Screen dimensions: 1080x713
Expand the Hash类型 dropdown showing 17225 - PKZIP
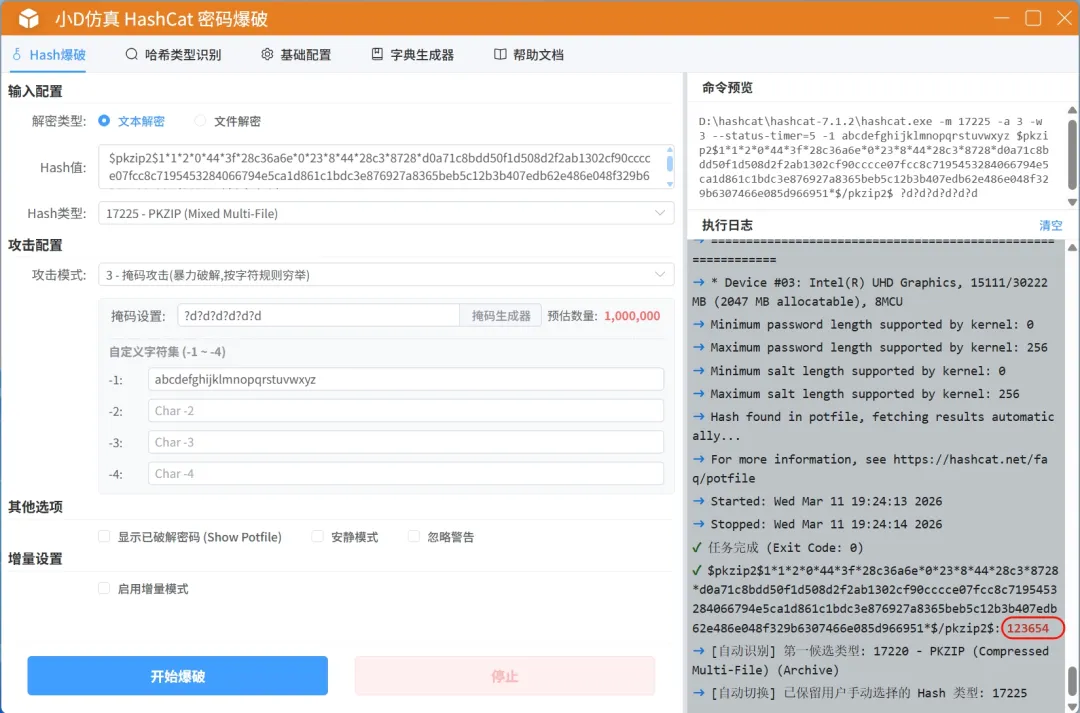pos(386,213)
